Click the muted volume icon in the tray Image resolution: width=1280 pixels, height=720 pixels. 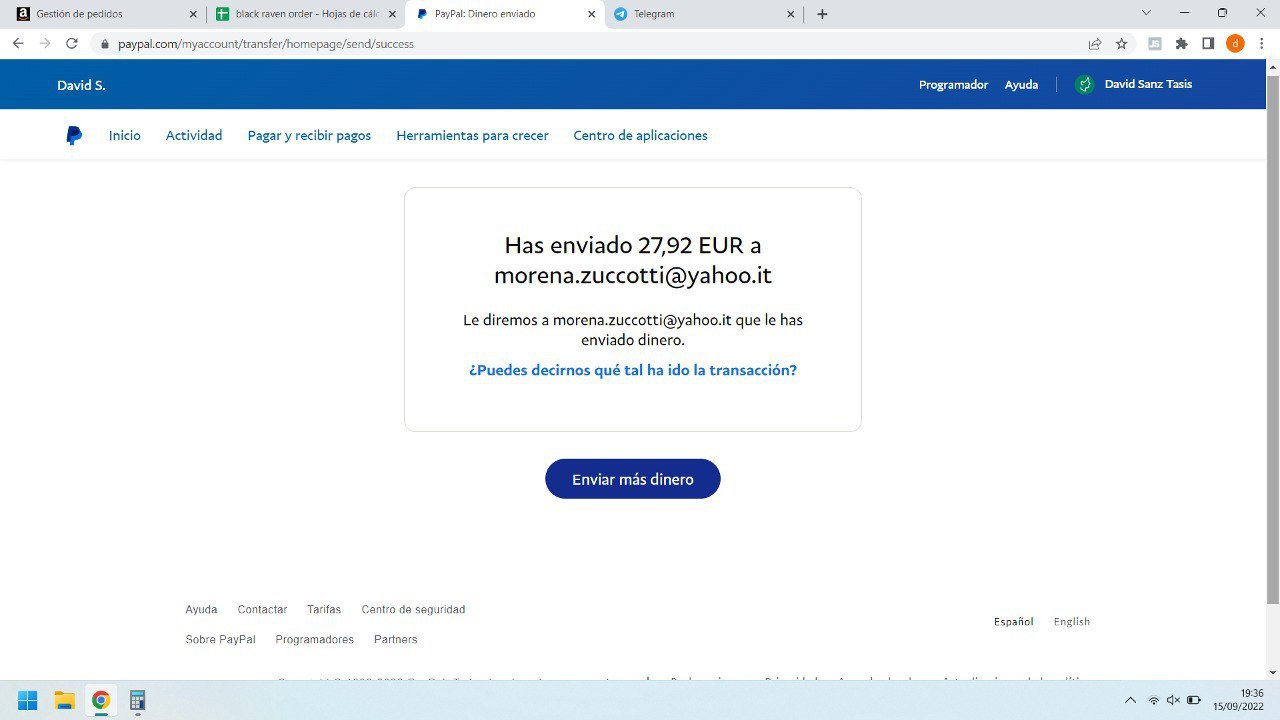1173,700
